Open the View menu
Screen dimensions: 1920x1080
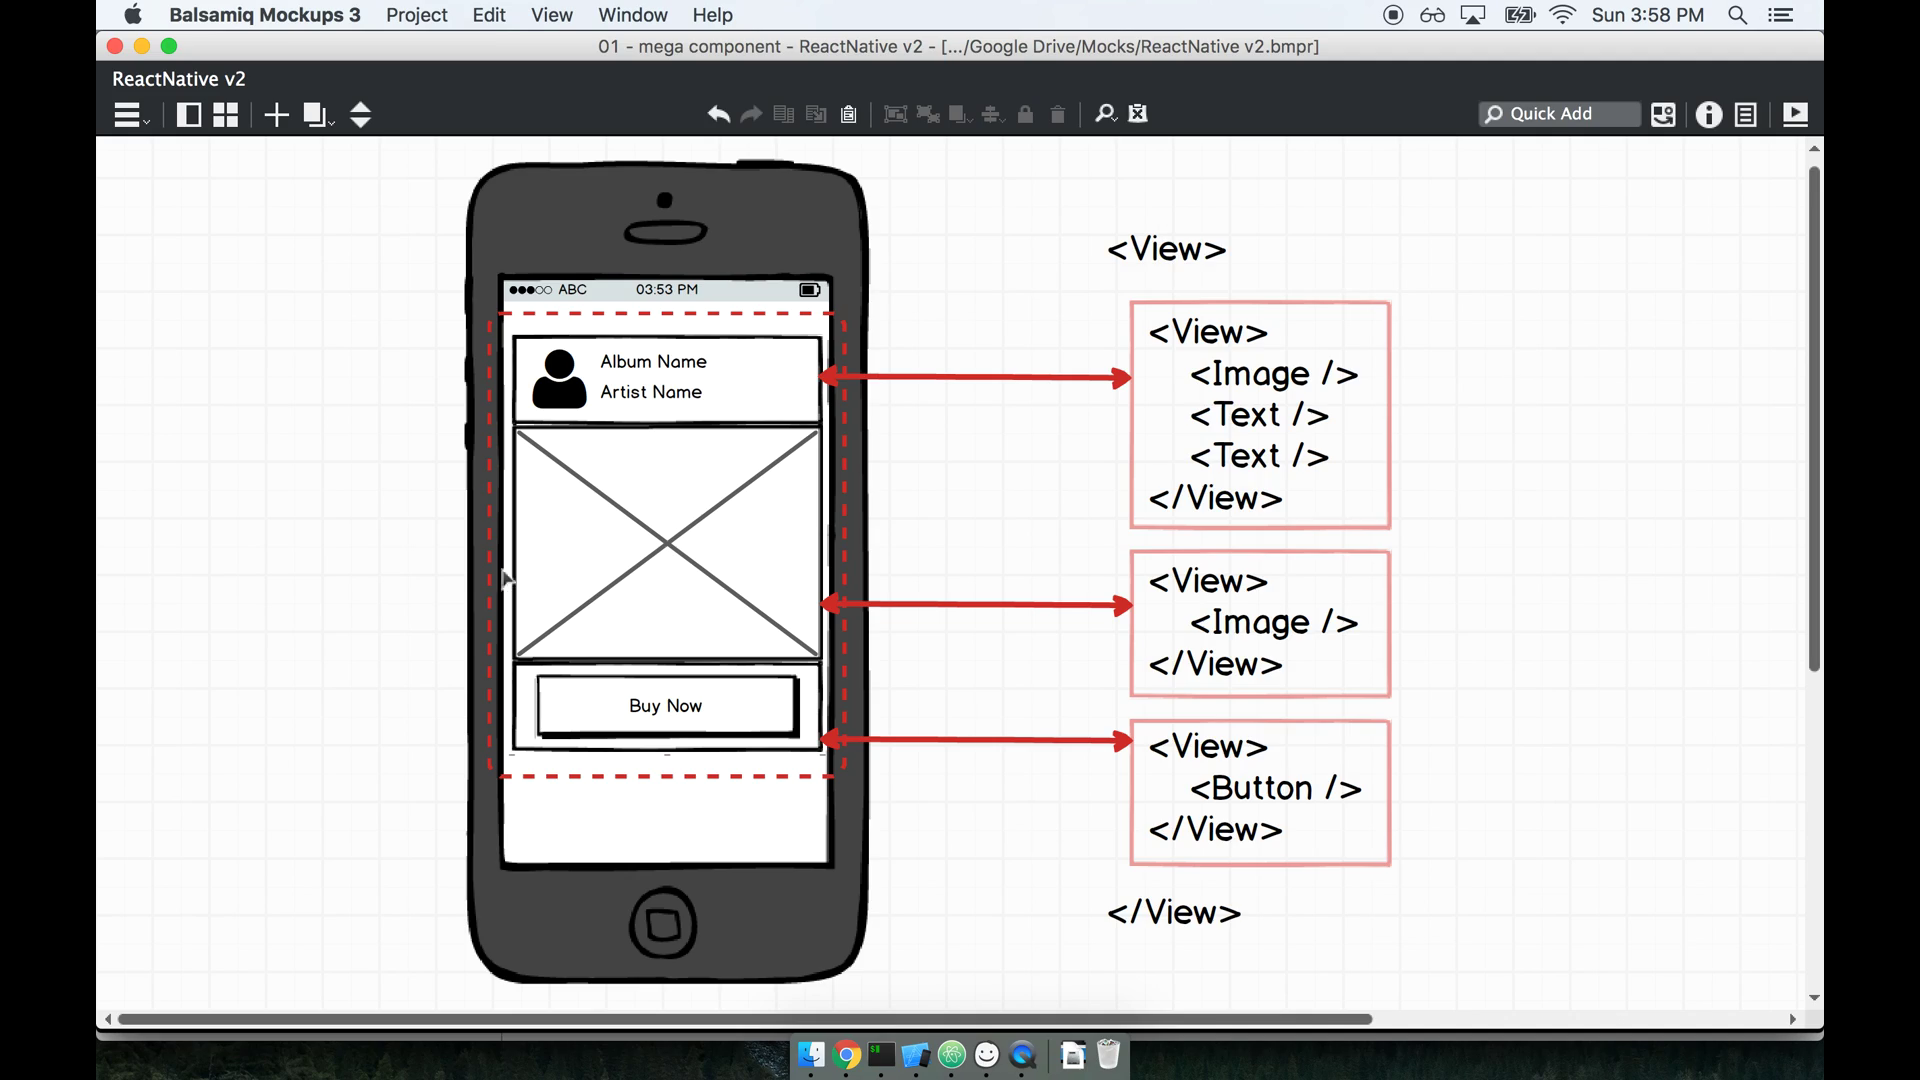(550, 15)
